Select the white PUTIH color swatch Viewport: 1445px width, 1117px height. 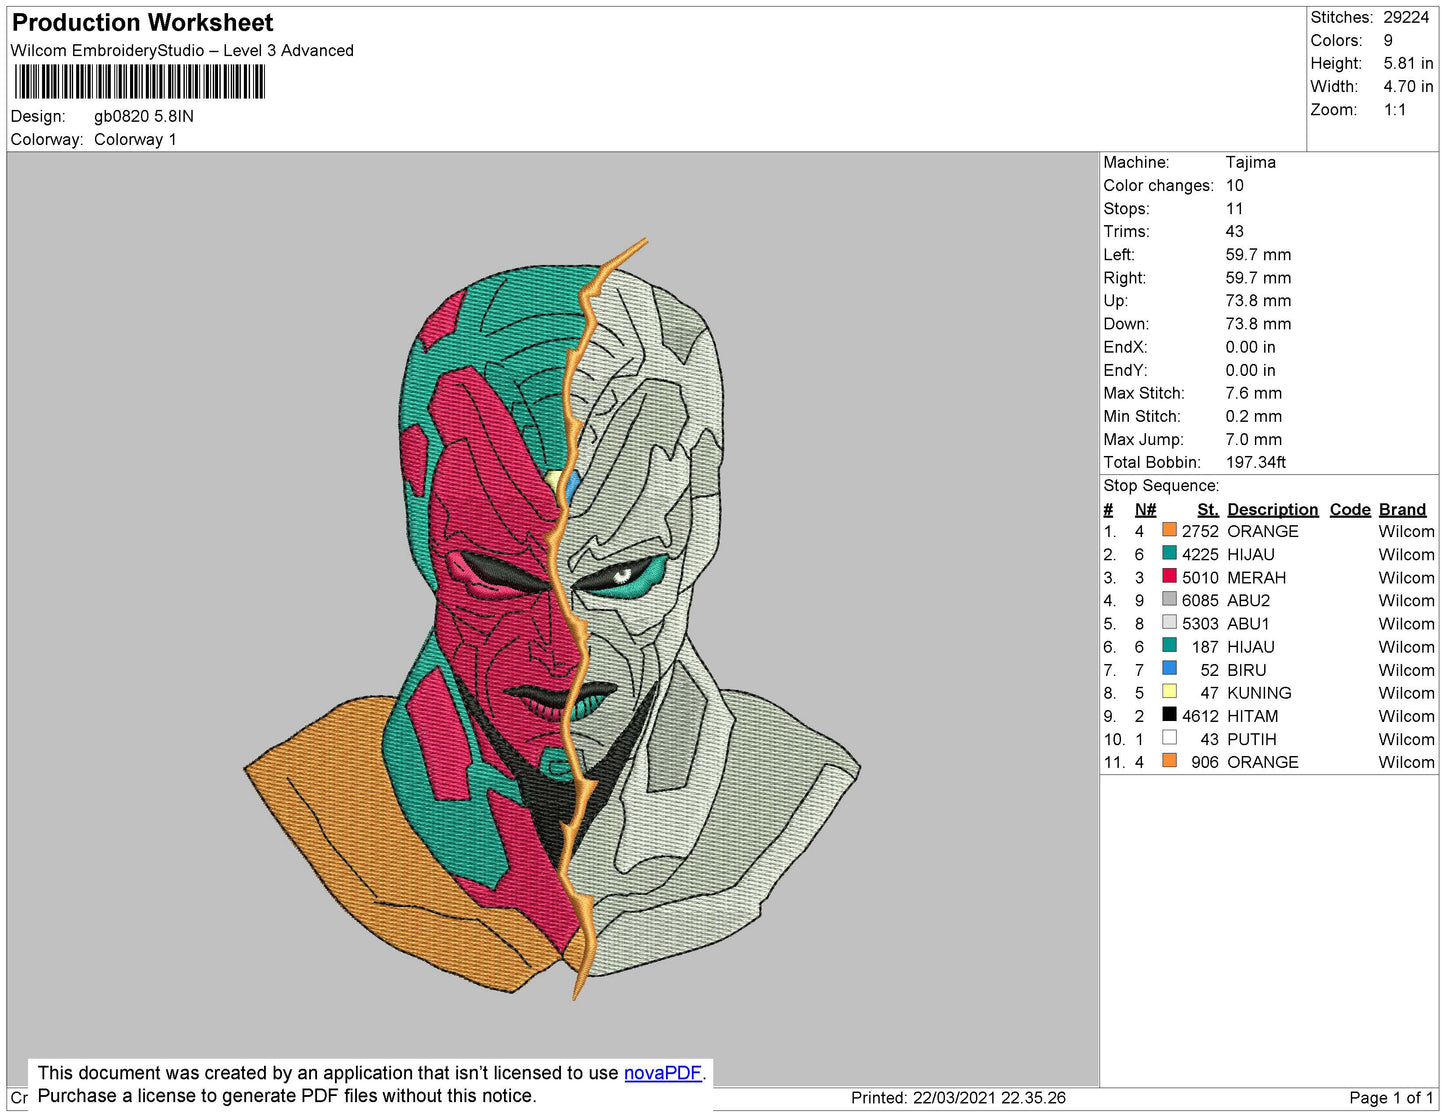click(1169, 737)
